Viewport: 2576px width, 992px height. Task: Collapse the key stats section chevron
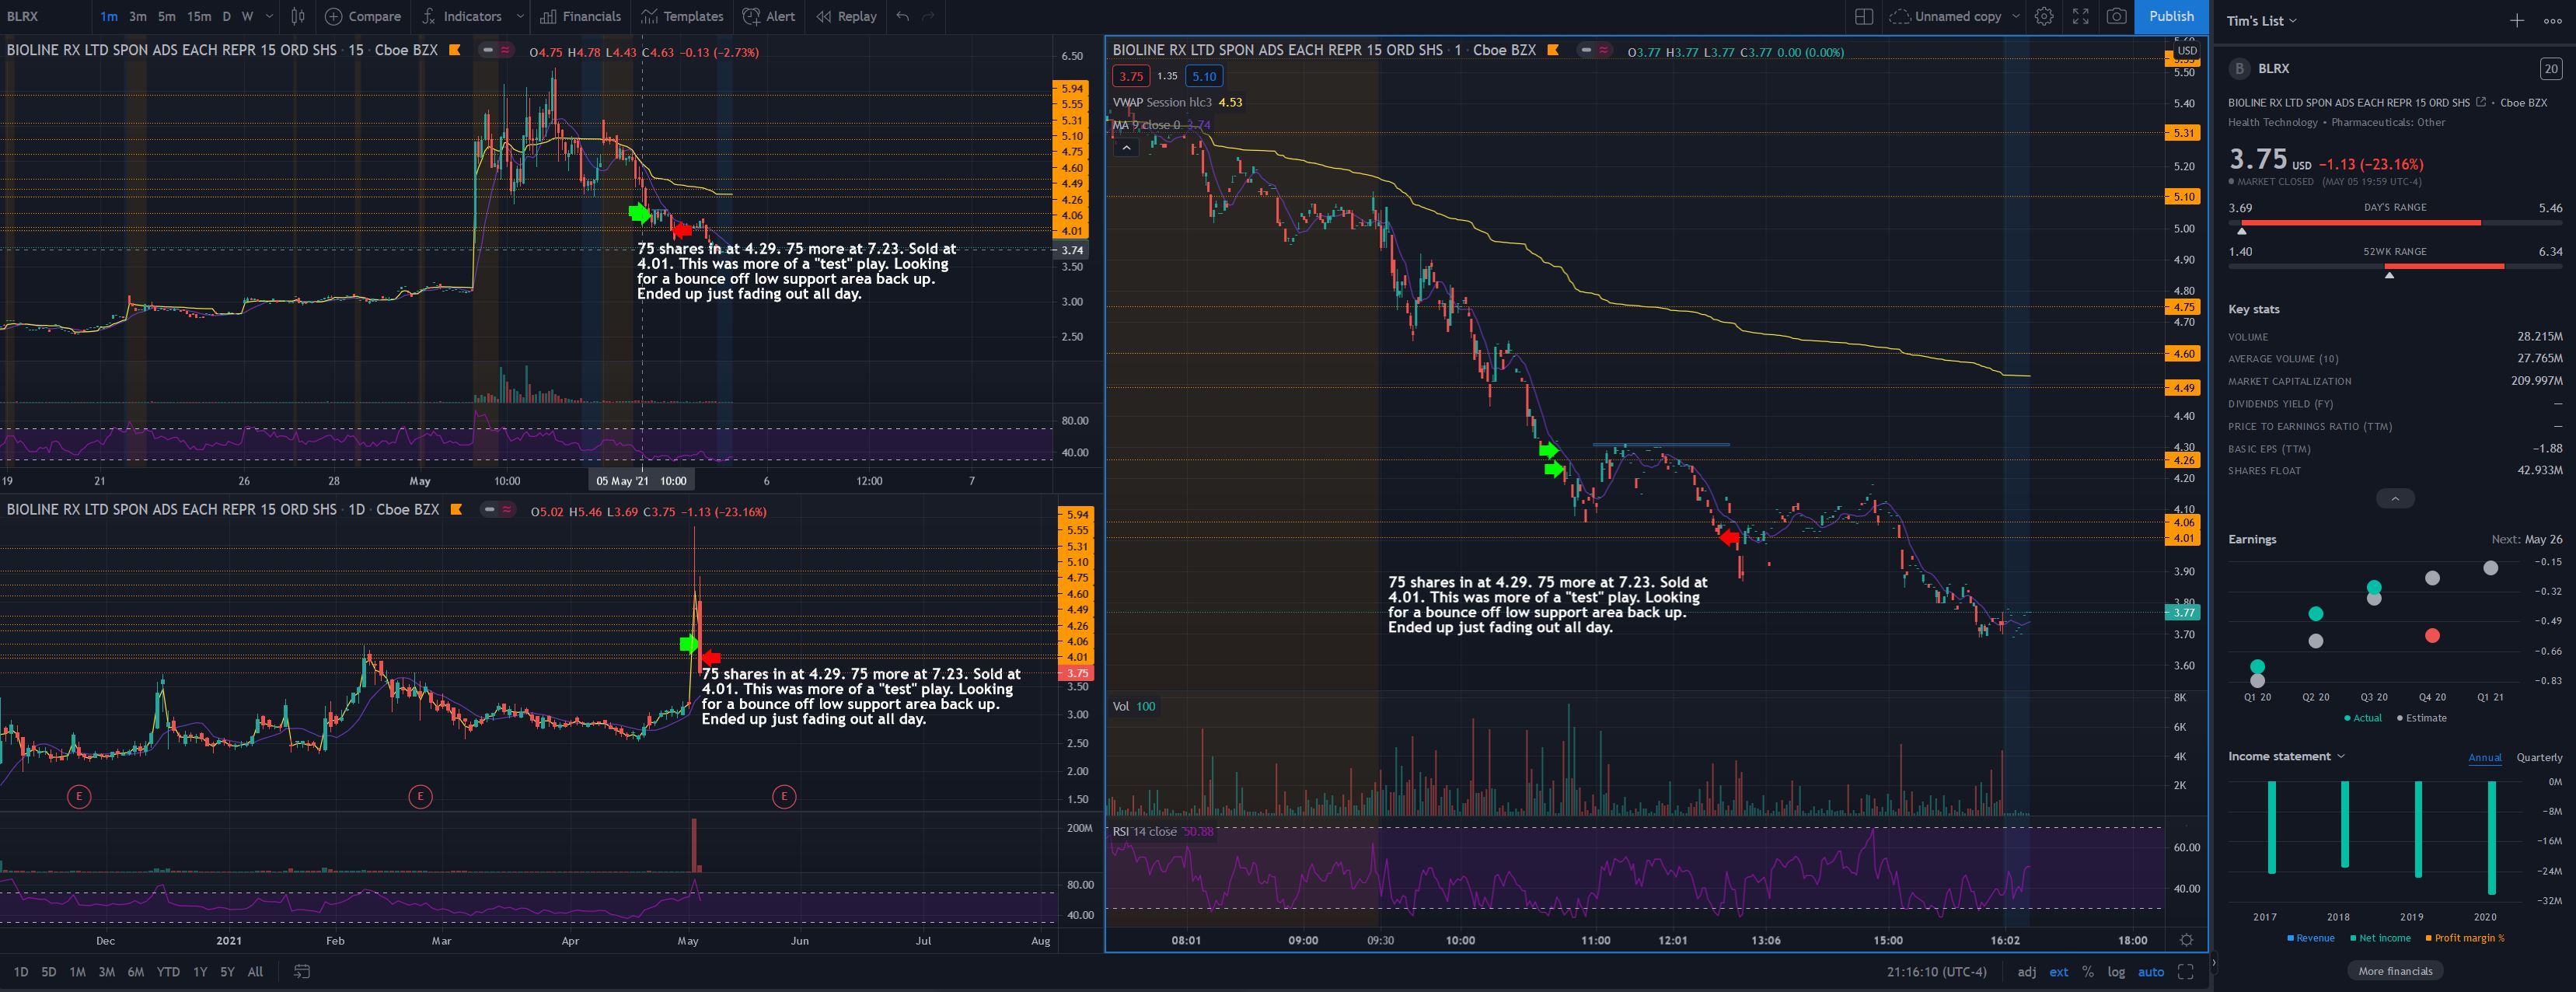tap(2394, 498)
